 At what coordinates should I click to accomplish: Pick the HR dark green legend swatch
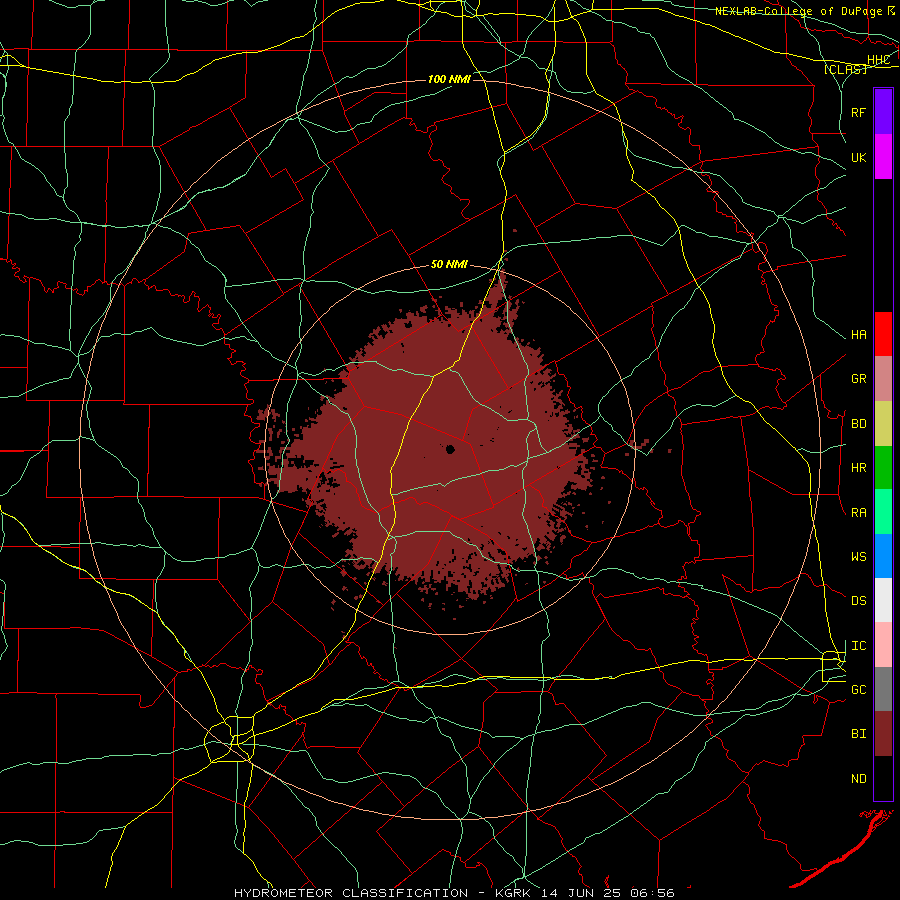pos(883,468)
